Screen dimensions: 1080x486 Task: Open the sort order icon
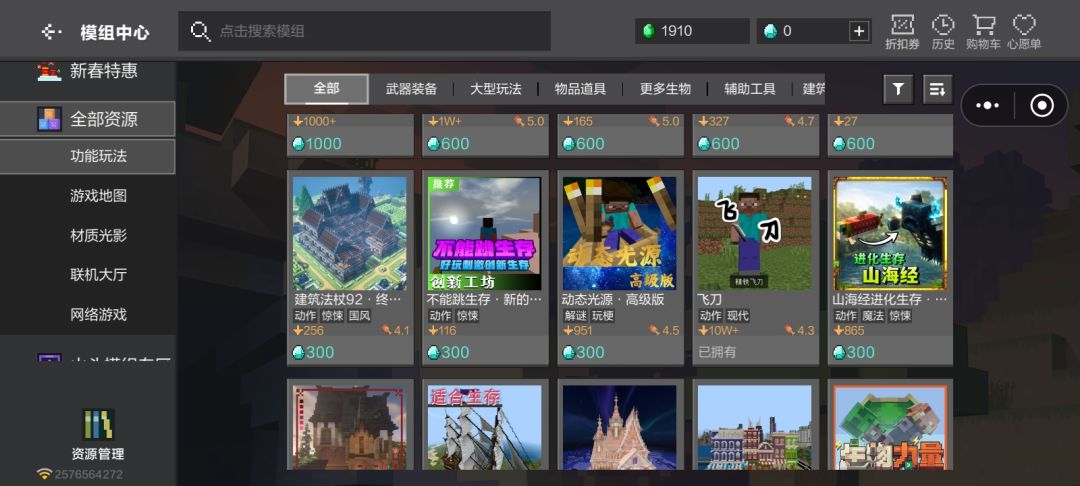937,89
